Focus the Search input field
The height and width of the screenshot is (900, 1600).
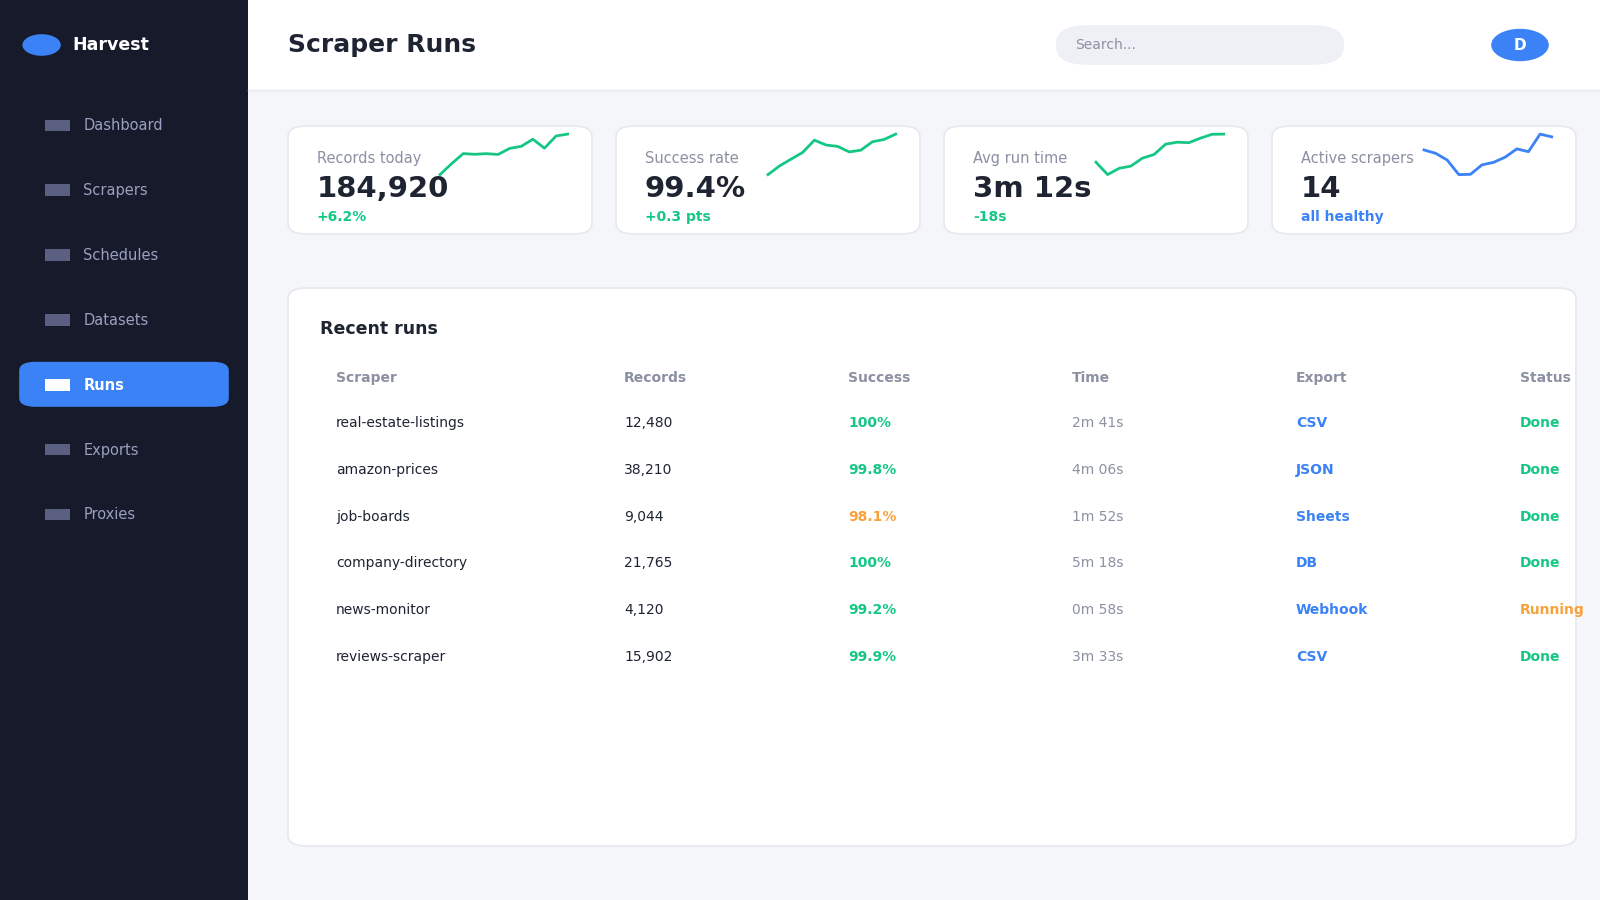pyautogui.click(x=1200, y=45)
